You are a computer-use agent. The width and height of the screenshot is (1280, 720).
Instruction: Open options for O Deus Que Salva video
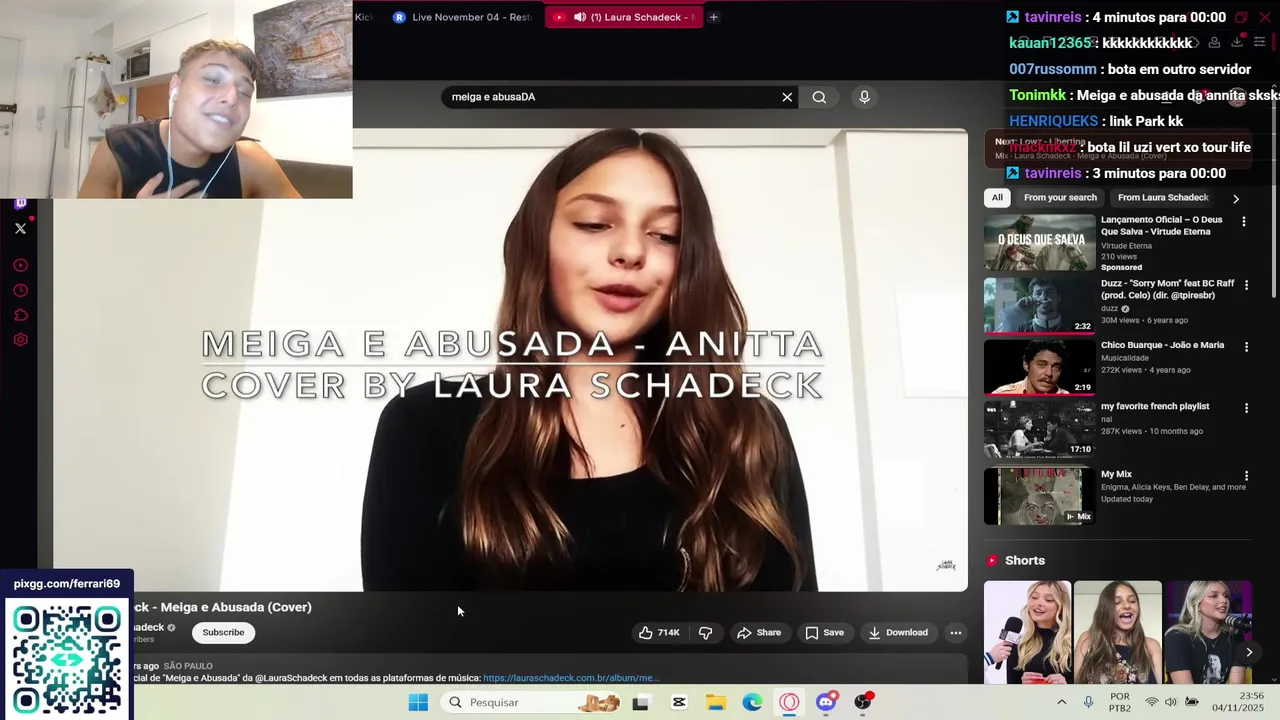[1244, 221]
